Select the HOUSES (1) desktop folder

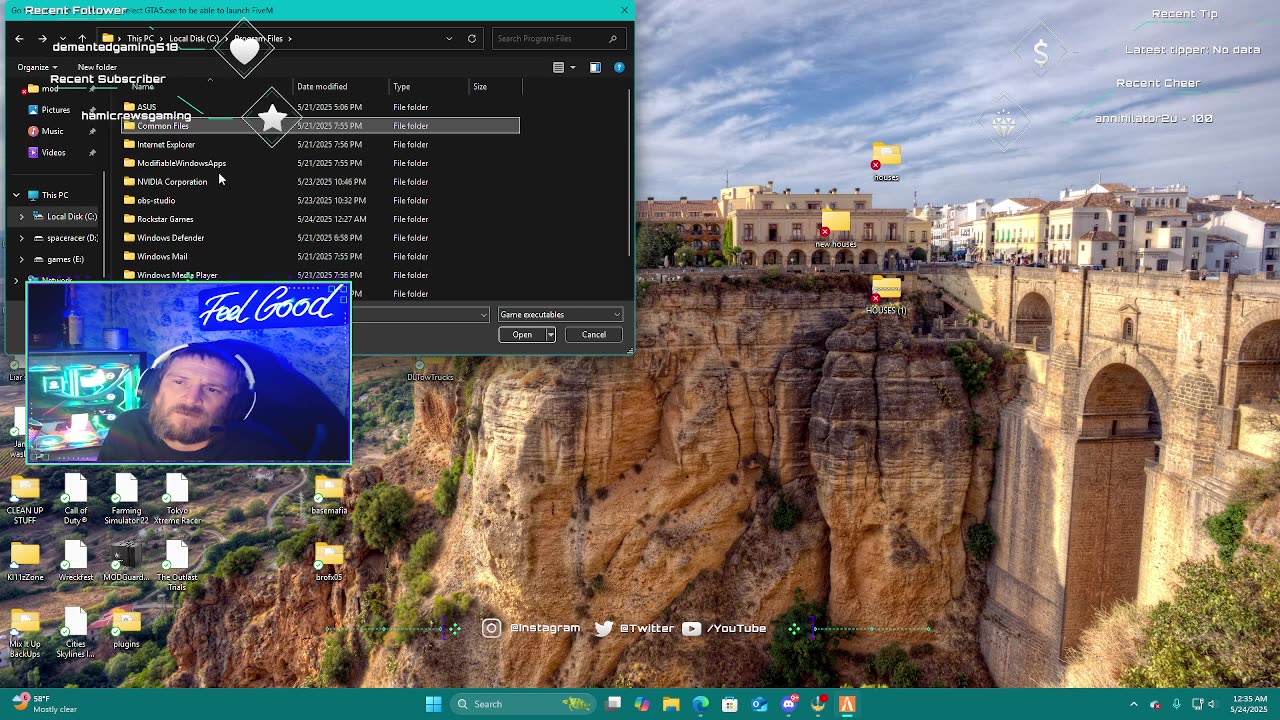(886, 296)
